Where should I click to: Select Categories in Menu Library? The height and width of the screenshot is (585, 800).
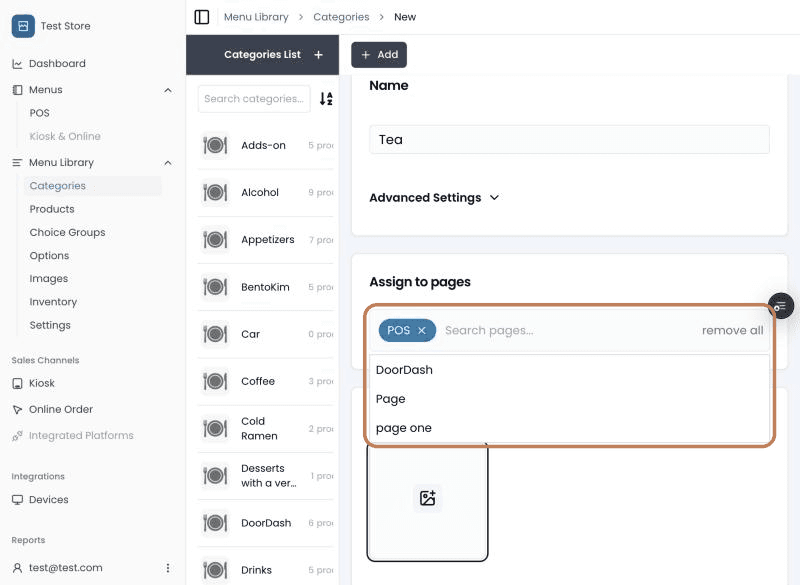pos(92,186)
